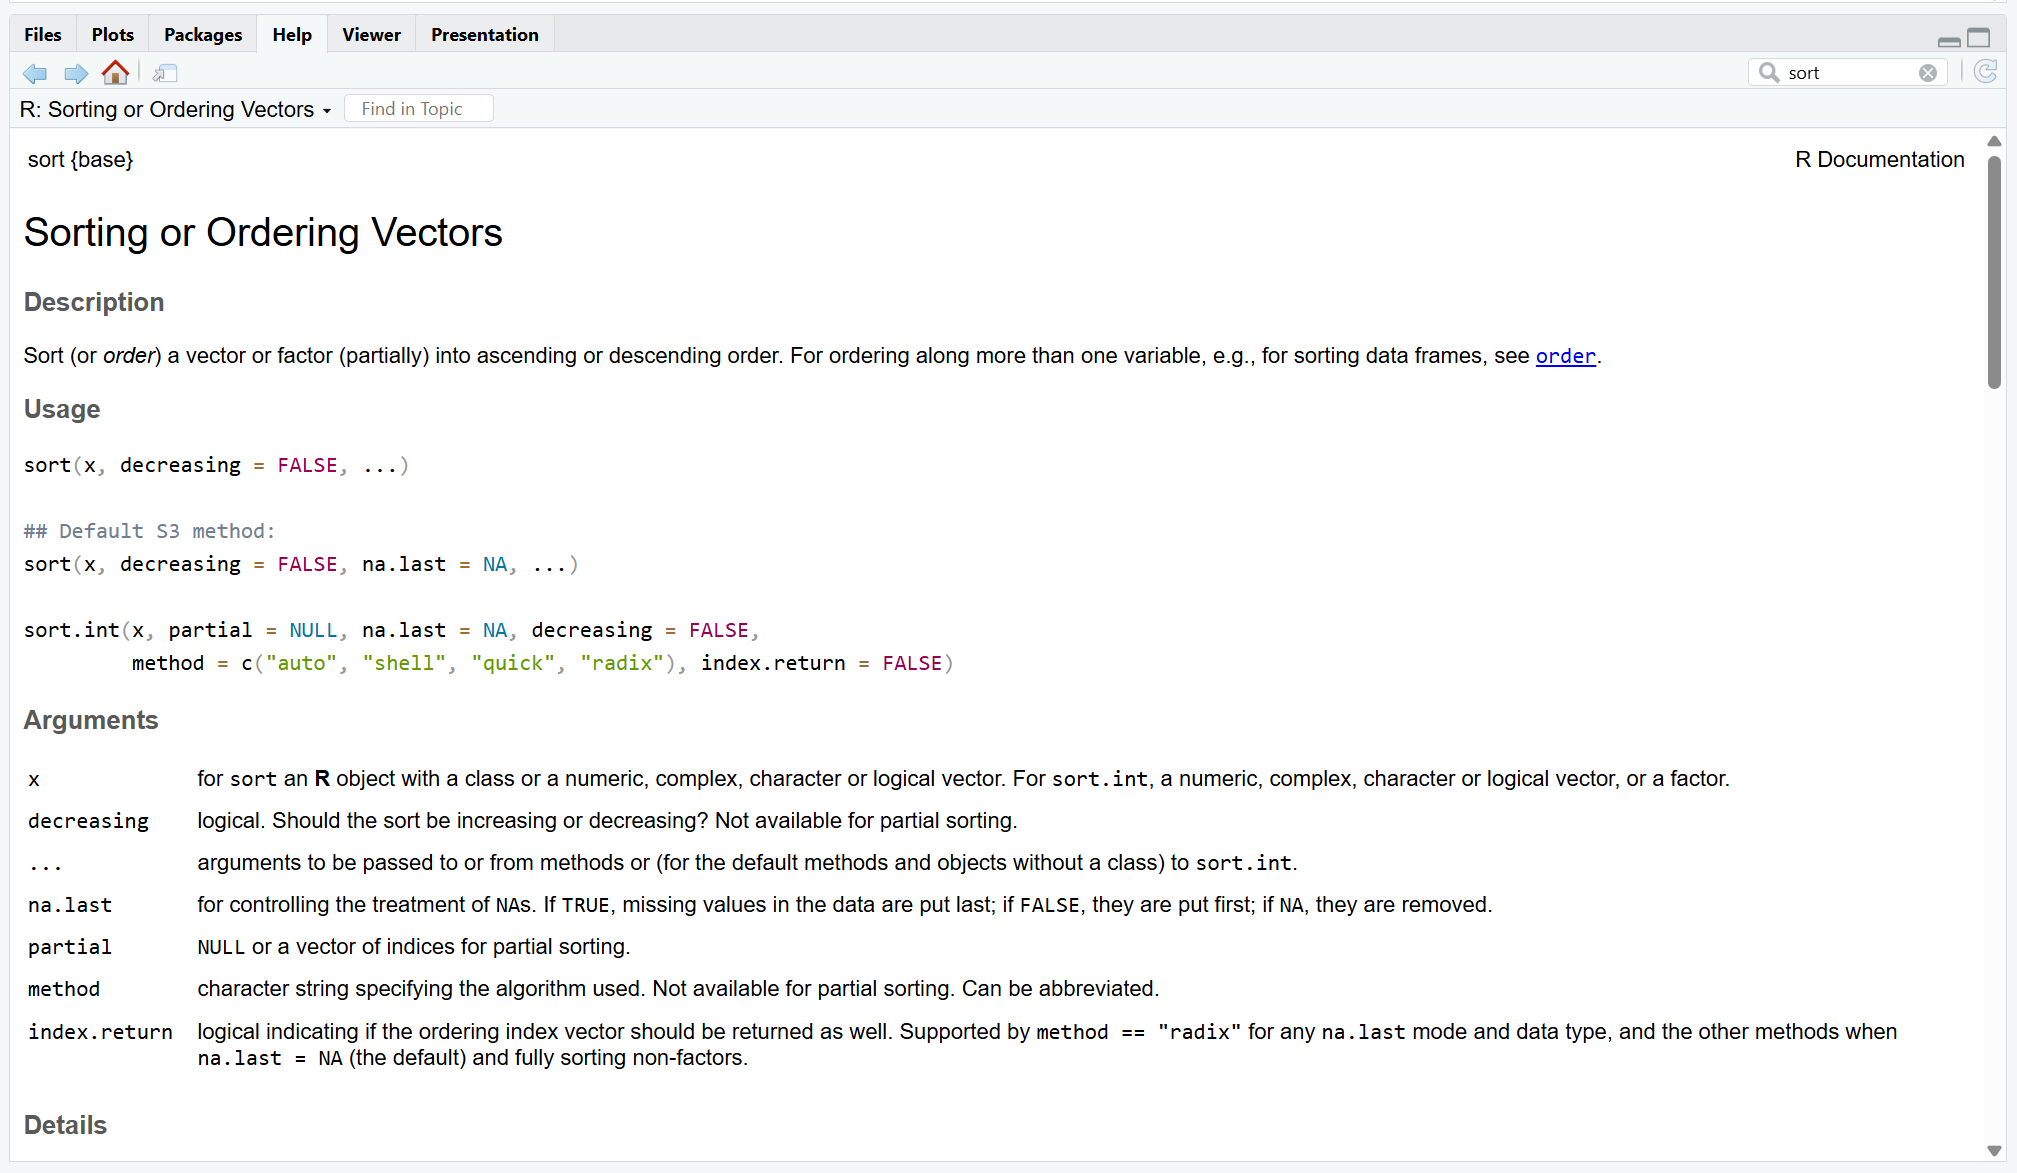Show help topic in new window
Viewport: 2017px width, 1173px height.
(165, 73)
